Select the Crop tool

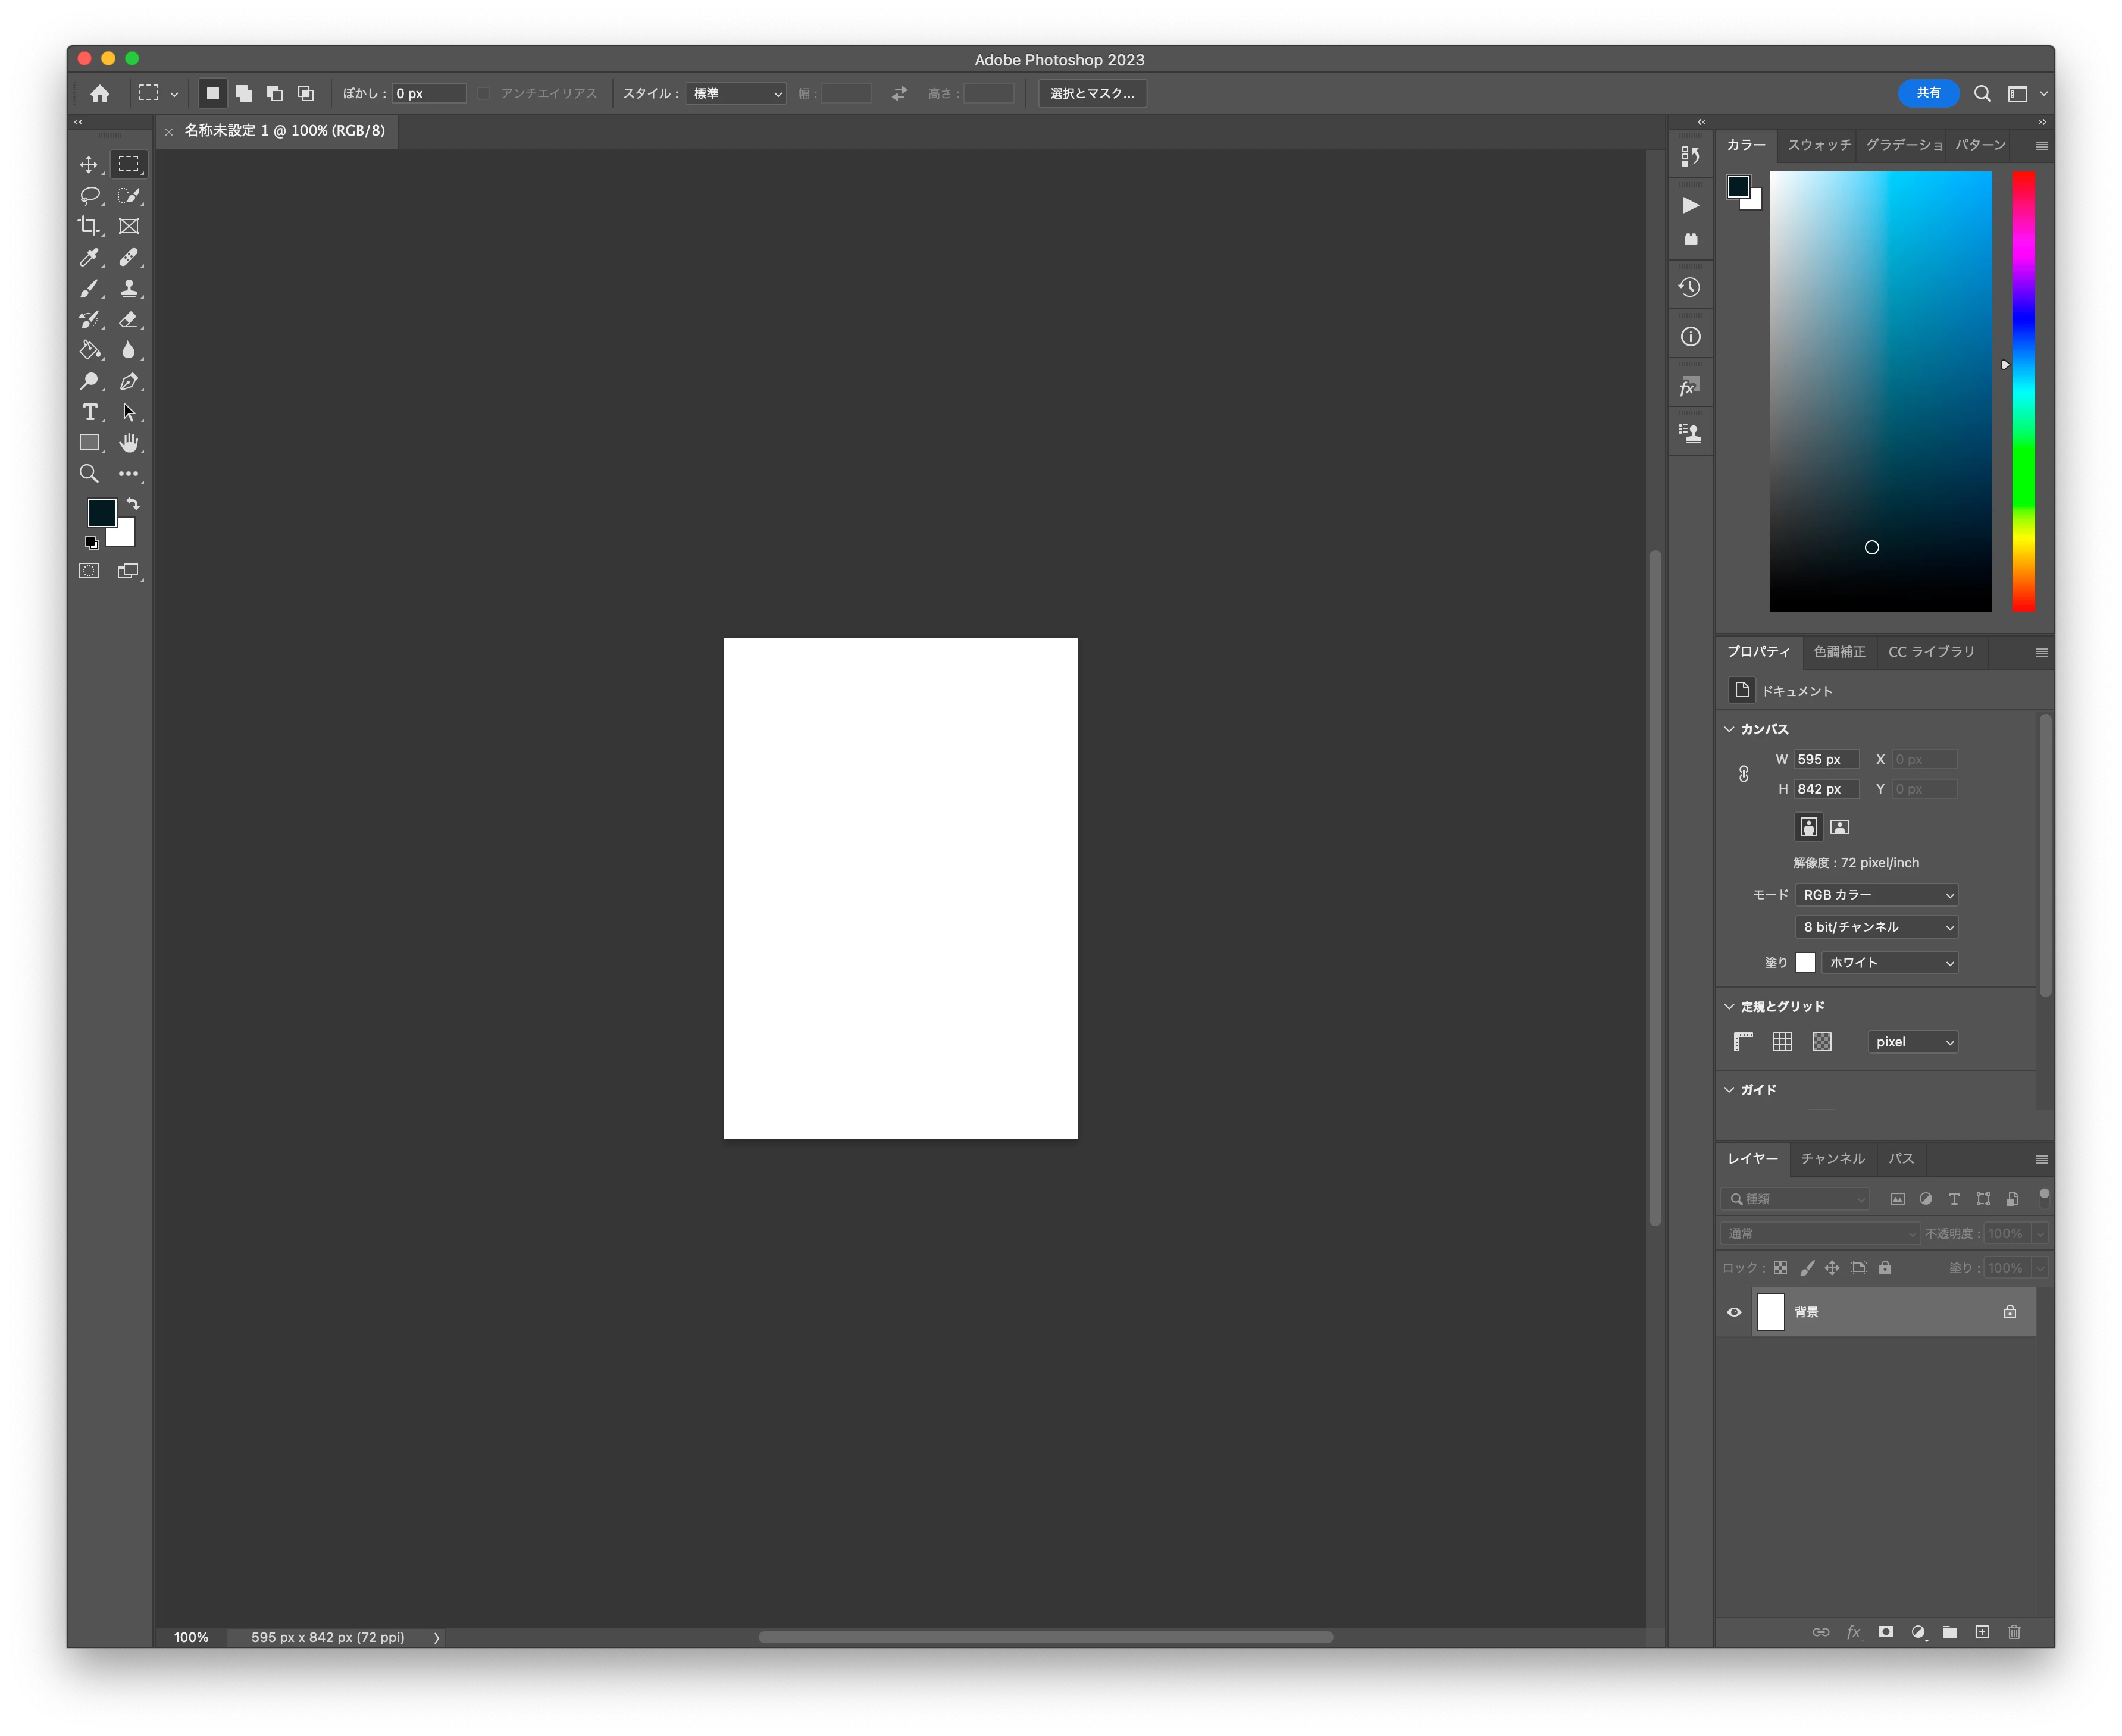click(89, 226)
